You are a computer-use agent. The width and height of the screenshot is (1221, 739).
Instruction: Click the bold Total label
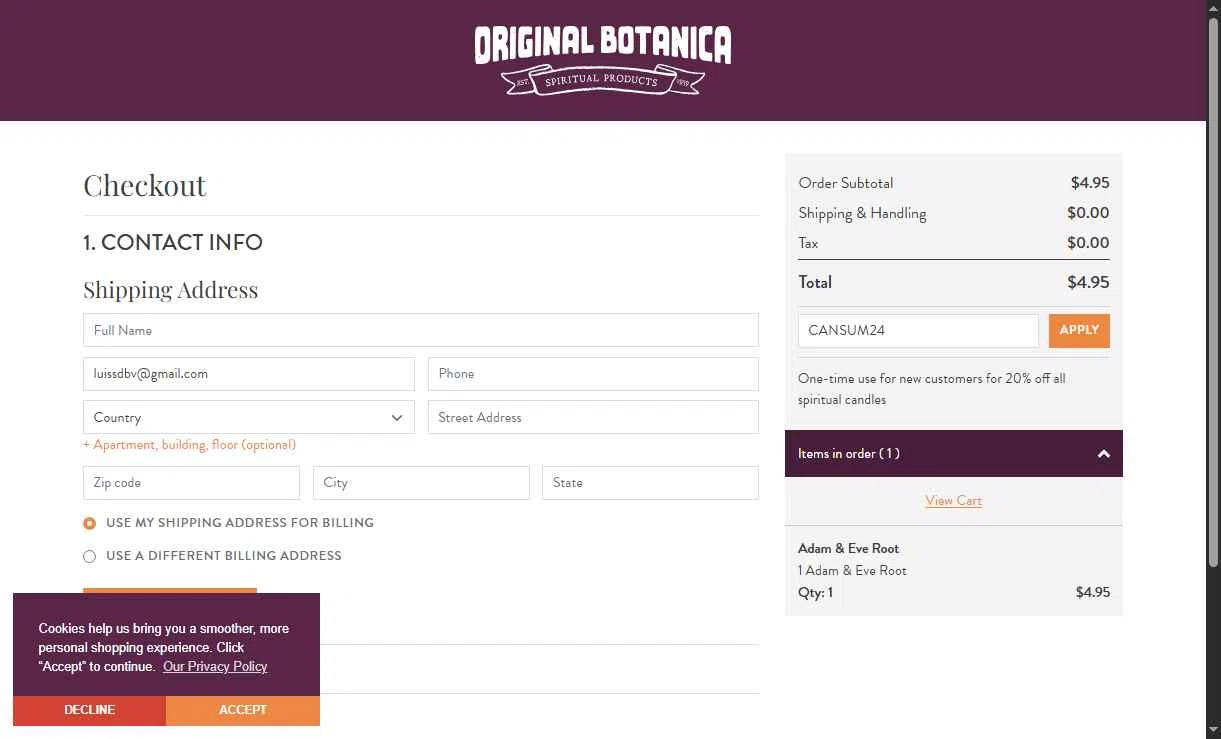pyautogui.click(x=815, y=282)
